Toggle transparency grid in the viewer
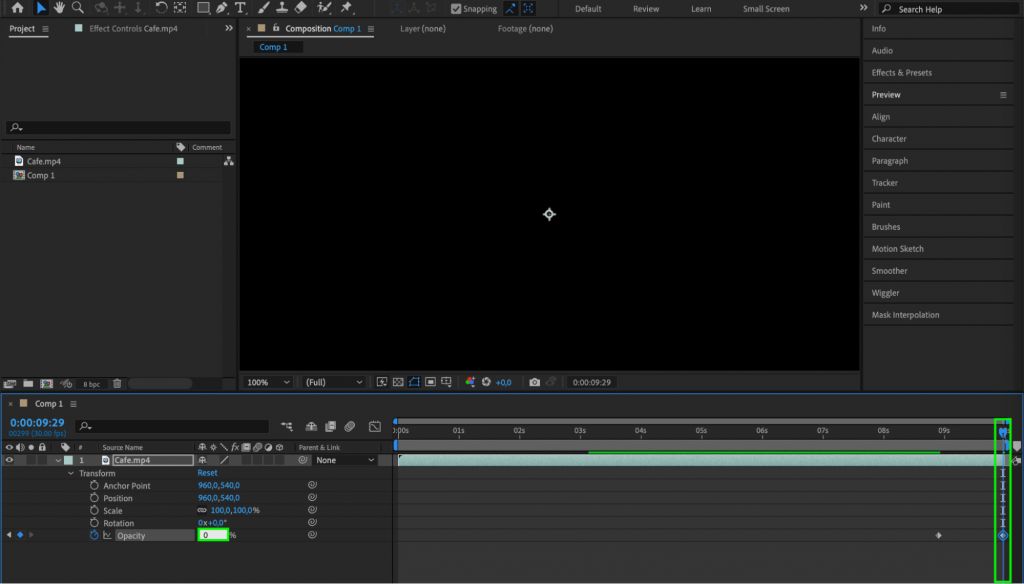Viewport: 1024px width, 584px height. [x=399, y=381]
